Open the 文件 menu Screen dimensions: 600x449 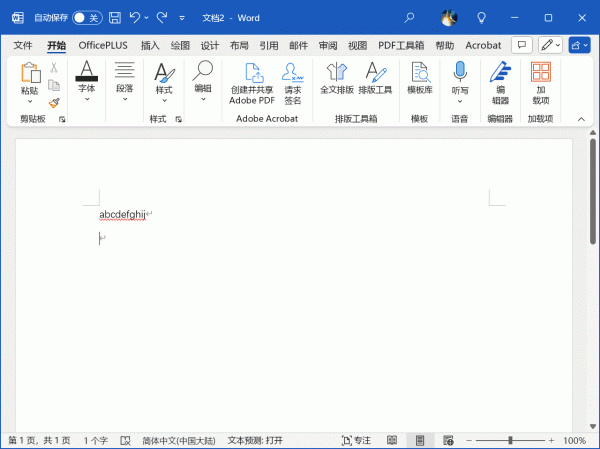pos(23,45)
